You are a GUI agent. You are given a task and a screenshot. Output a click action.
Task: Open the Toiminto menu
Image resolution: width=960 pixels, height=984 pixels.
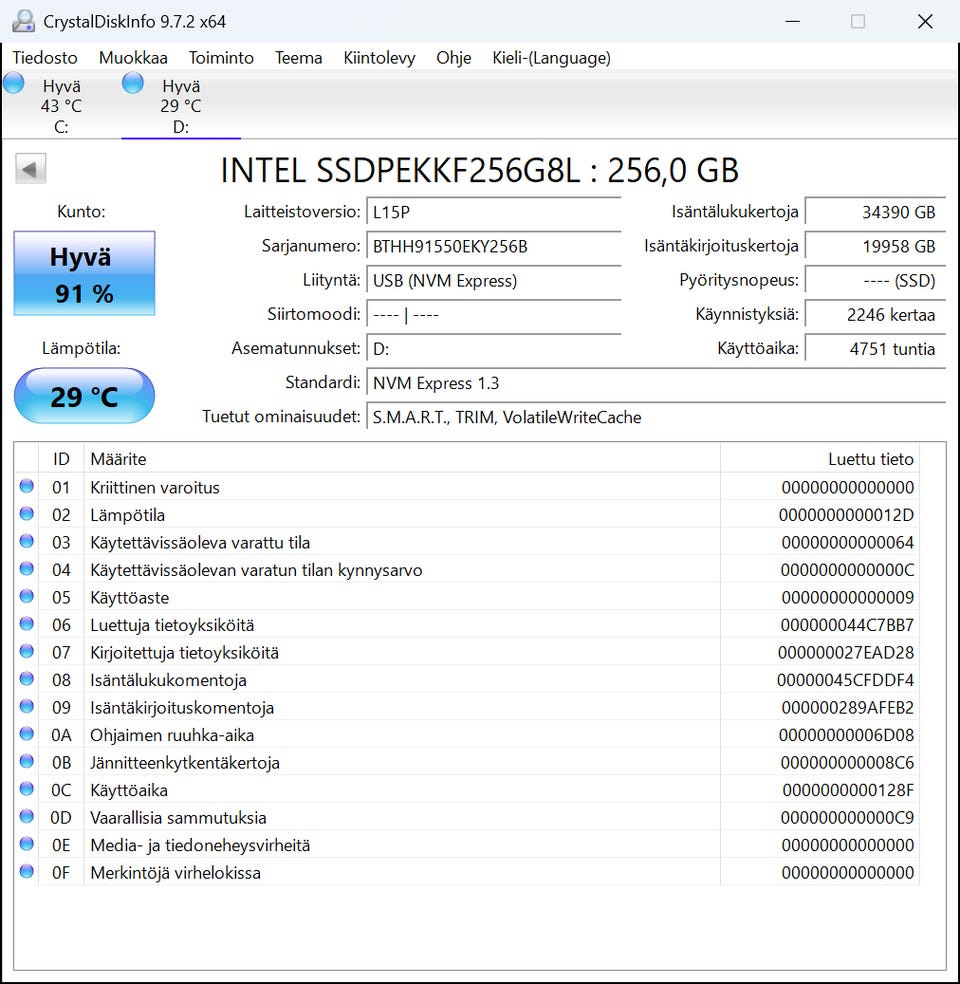click(x=221, y=58)
